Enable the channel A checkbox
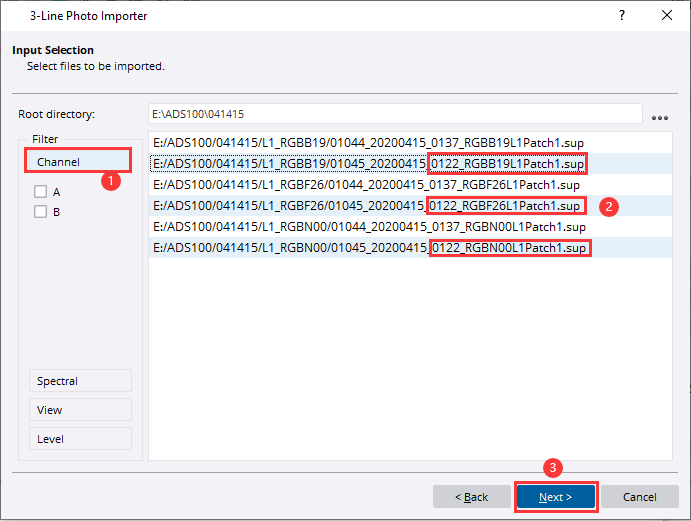This screenshot has width=691, height=521. (x=41, y=192)
